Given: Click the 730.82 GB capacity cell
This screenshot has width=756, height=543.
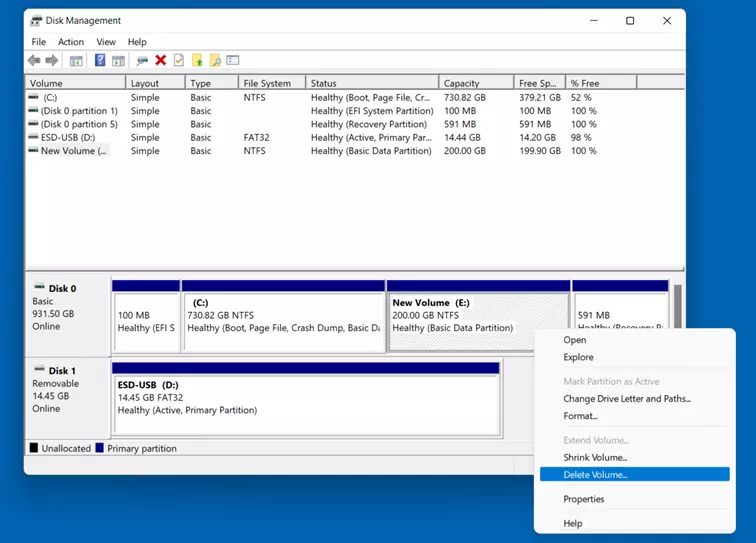Looking at the screenshot, I should tap(465, 97).
